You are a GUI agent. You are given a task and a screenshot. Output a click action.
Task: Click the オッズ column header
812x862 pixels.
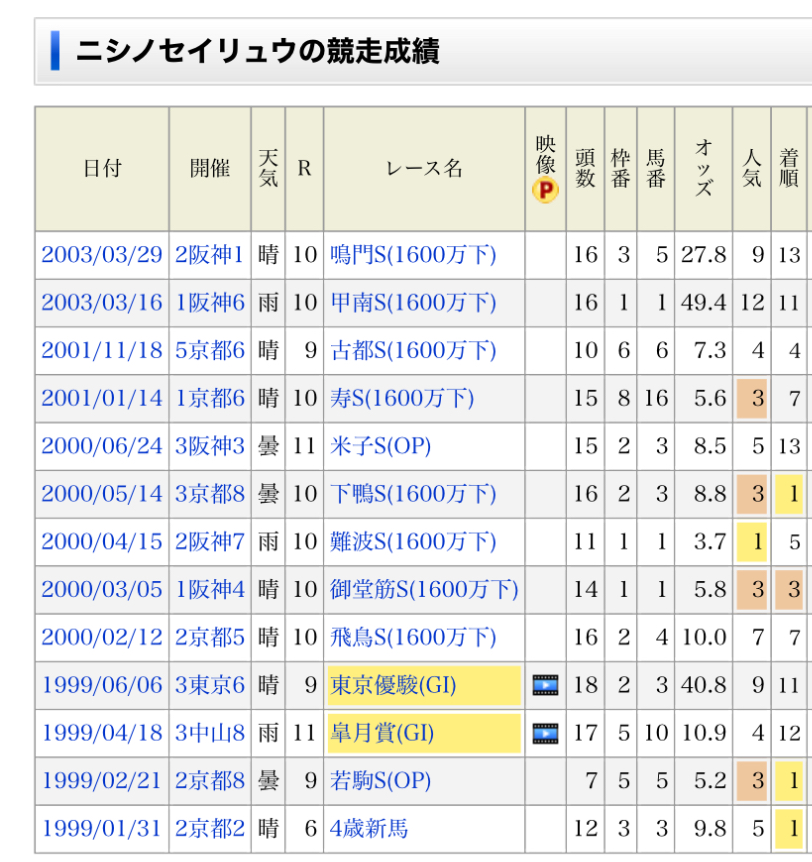704,168
